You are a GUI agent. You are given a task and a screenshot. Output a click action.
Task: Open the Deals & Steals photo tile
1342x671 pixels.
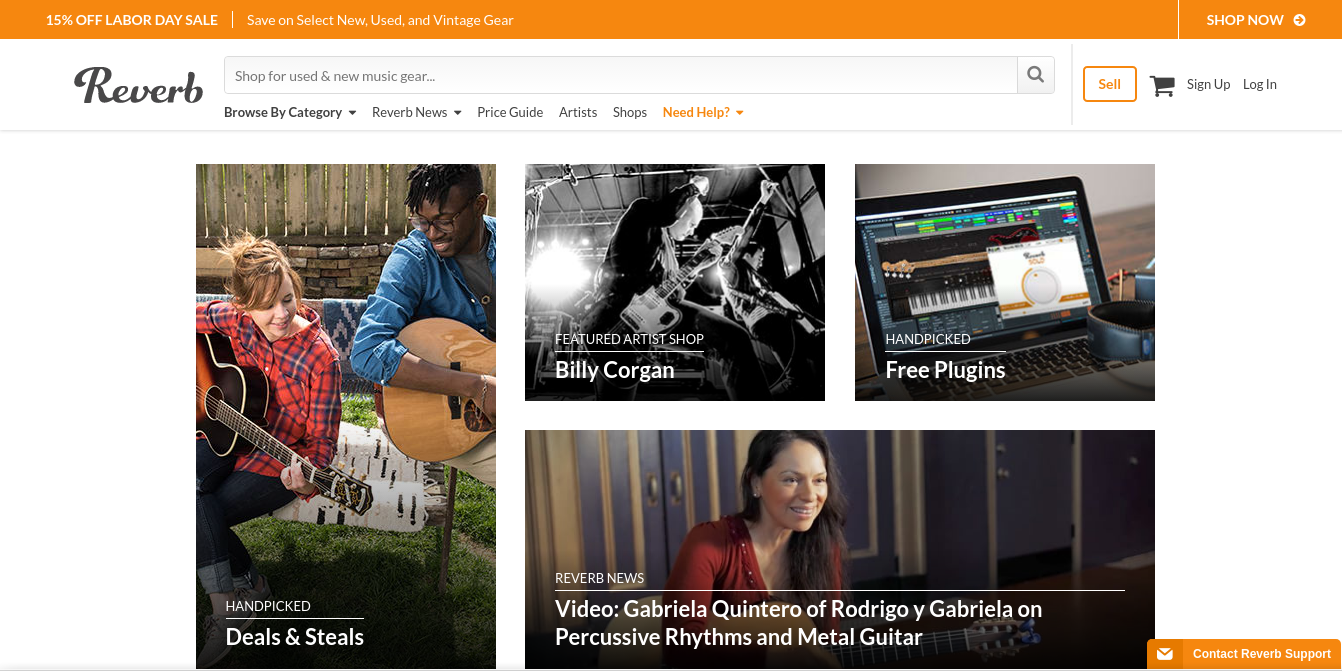tap(346, 417)
